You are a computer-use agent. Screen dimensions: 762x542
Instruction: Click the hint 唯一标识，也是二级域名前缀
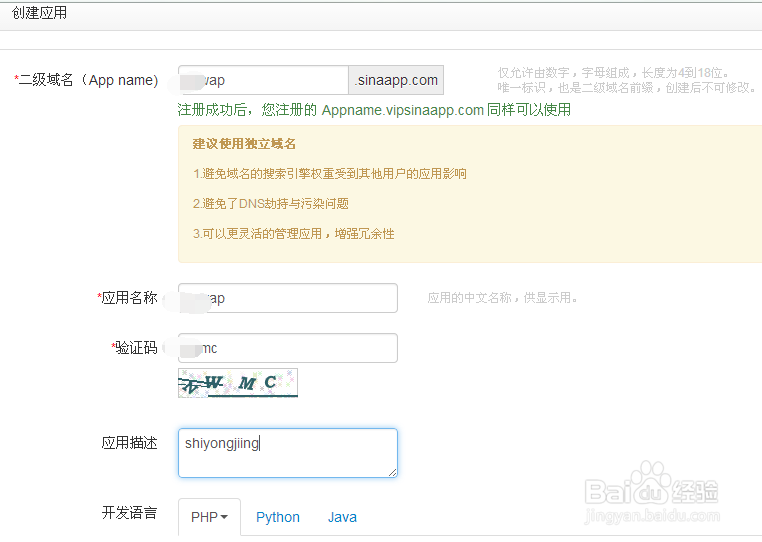click(627, 87)
